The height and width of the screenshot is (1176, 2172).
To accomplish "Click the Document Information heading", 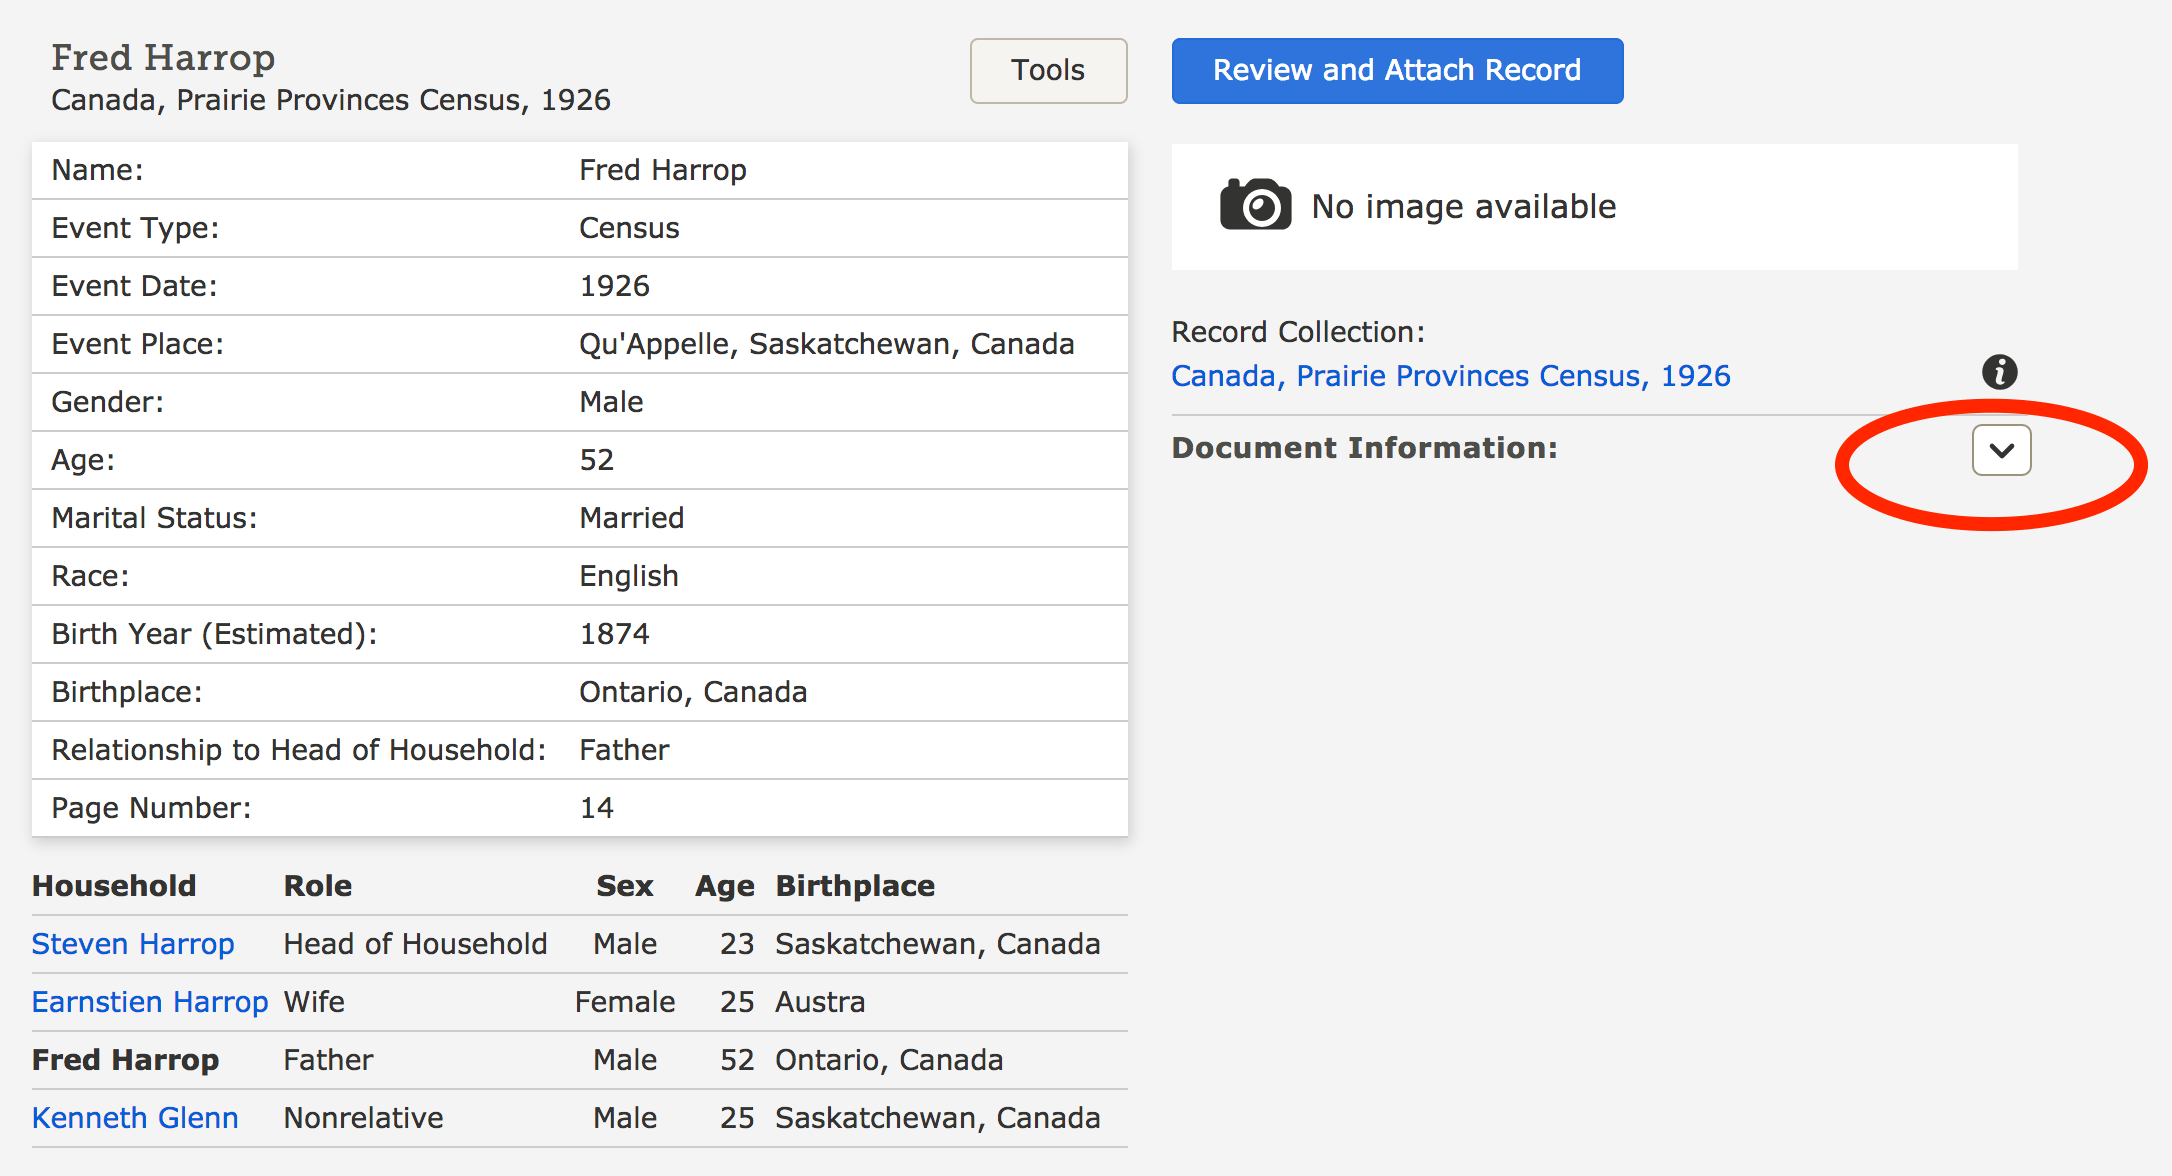I will (1364, 448).
